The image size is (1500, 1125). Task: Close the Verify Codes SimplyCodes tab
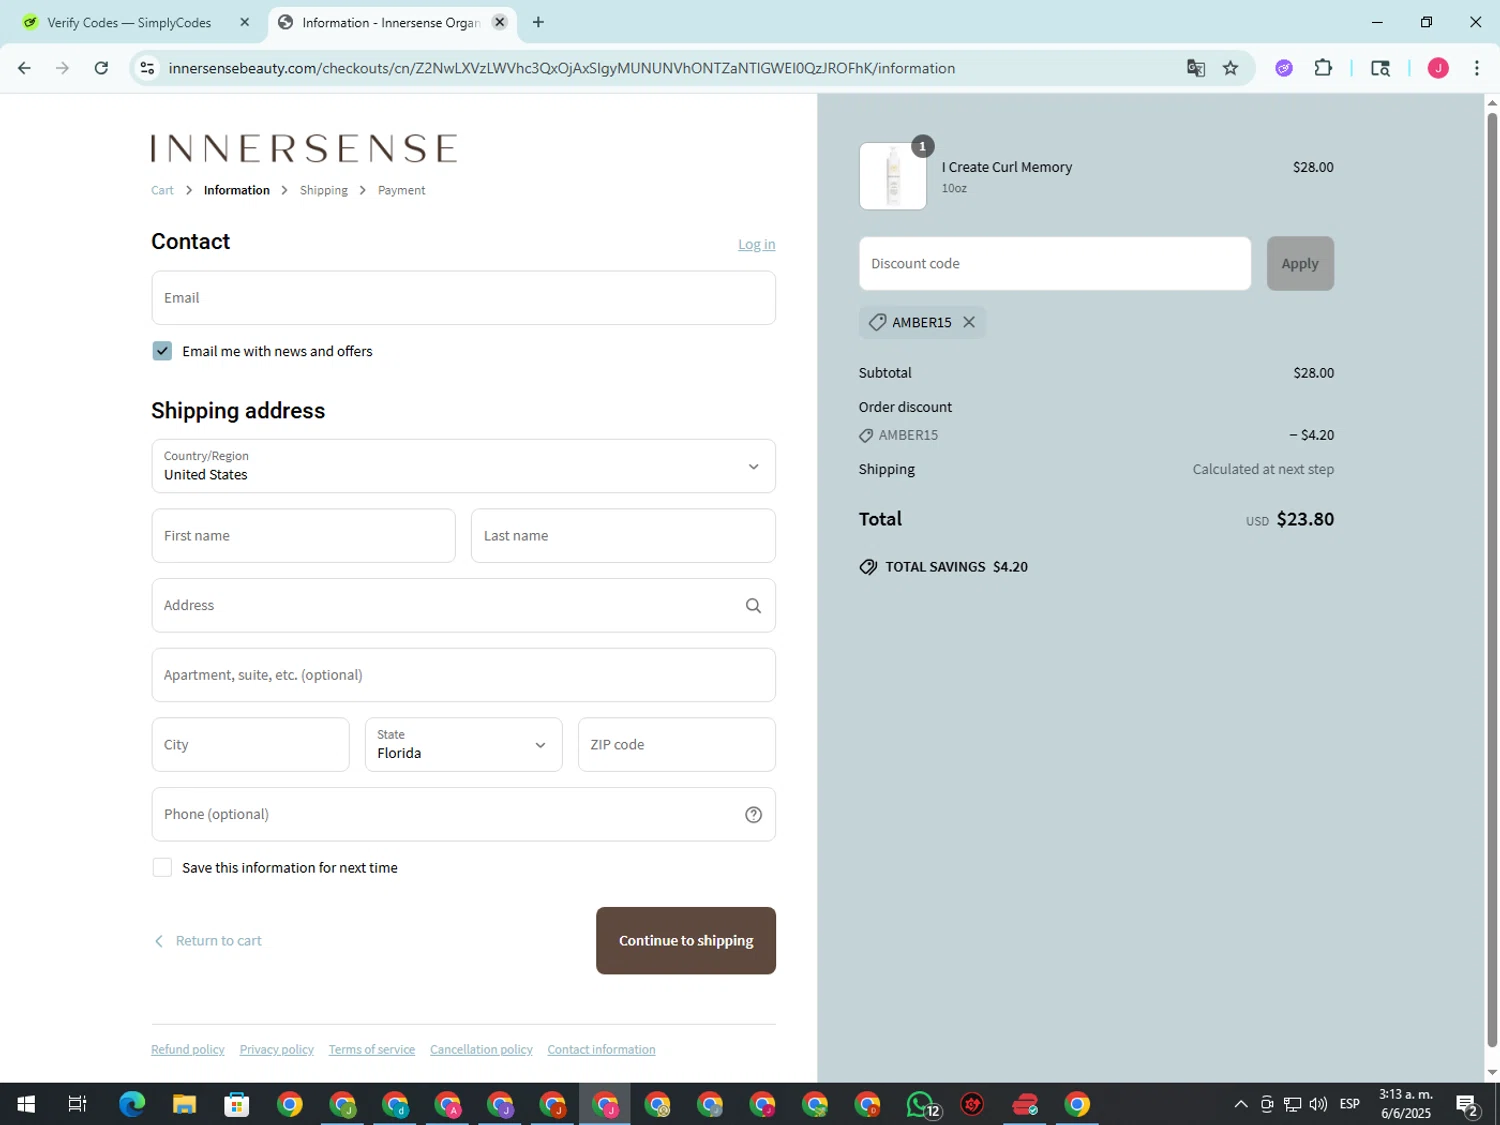click(244, 22)
